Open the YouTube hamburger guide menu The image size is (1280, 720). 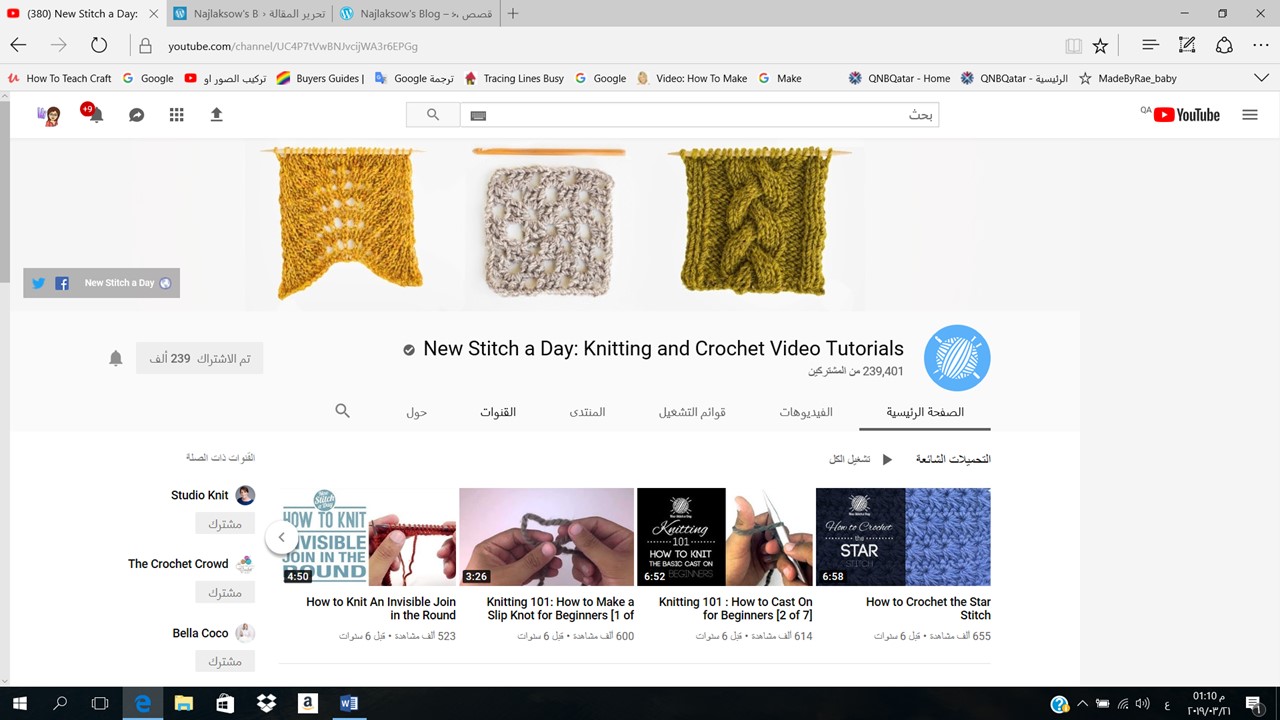[x=1249, y=115]
